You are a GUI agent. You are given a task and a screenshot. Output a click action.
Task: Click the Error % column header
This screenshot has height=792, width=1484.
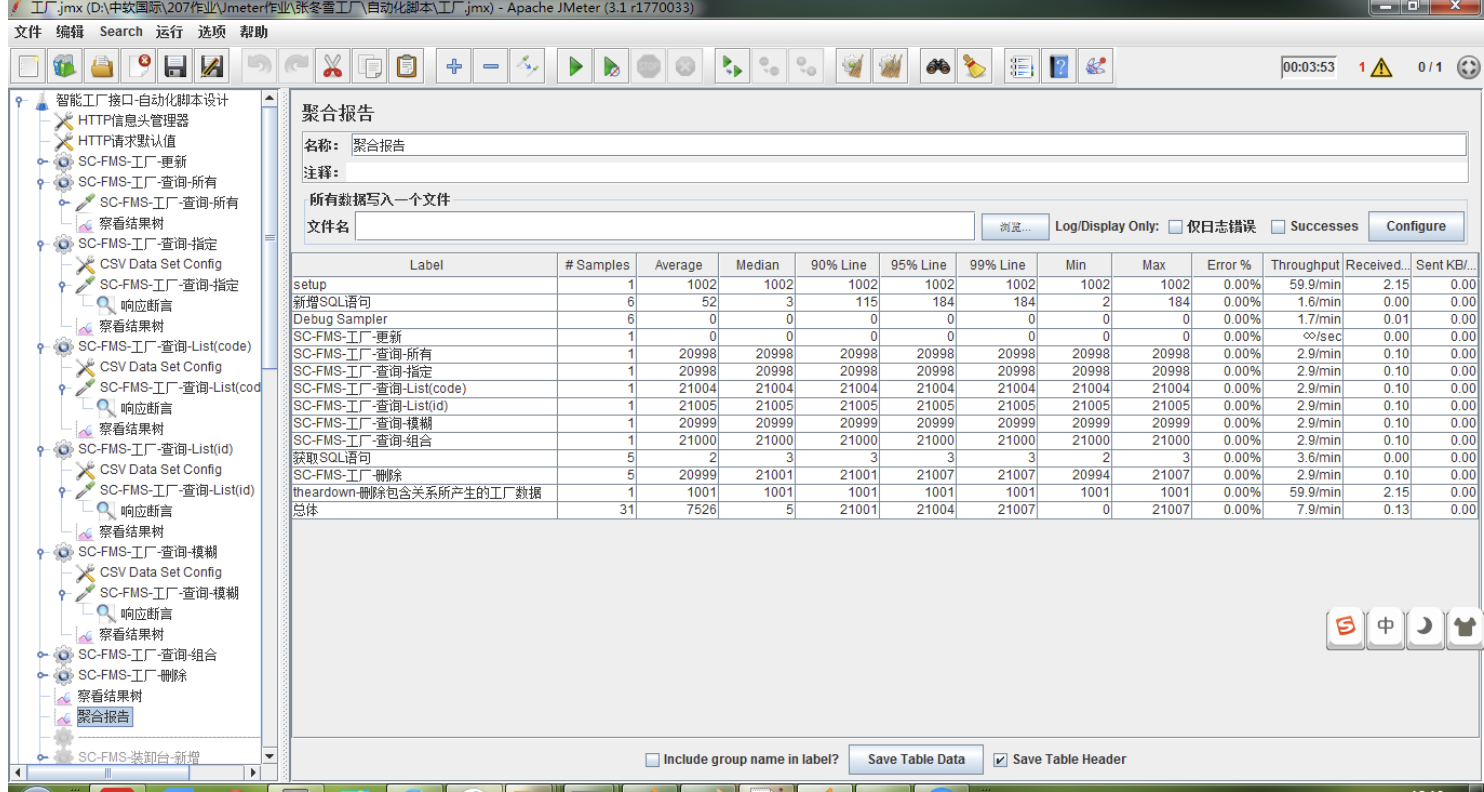(x=1228, y=265)
